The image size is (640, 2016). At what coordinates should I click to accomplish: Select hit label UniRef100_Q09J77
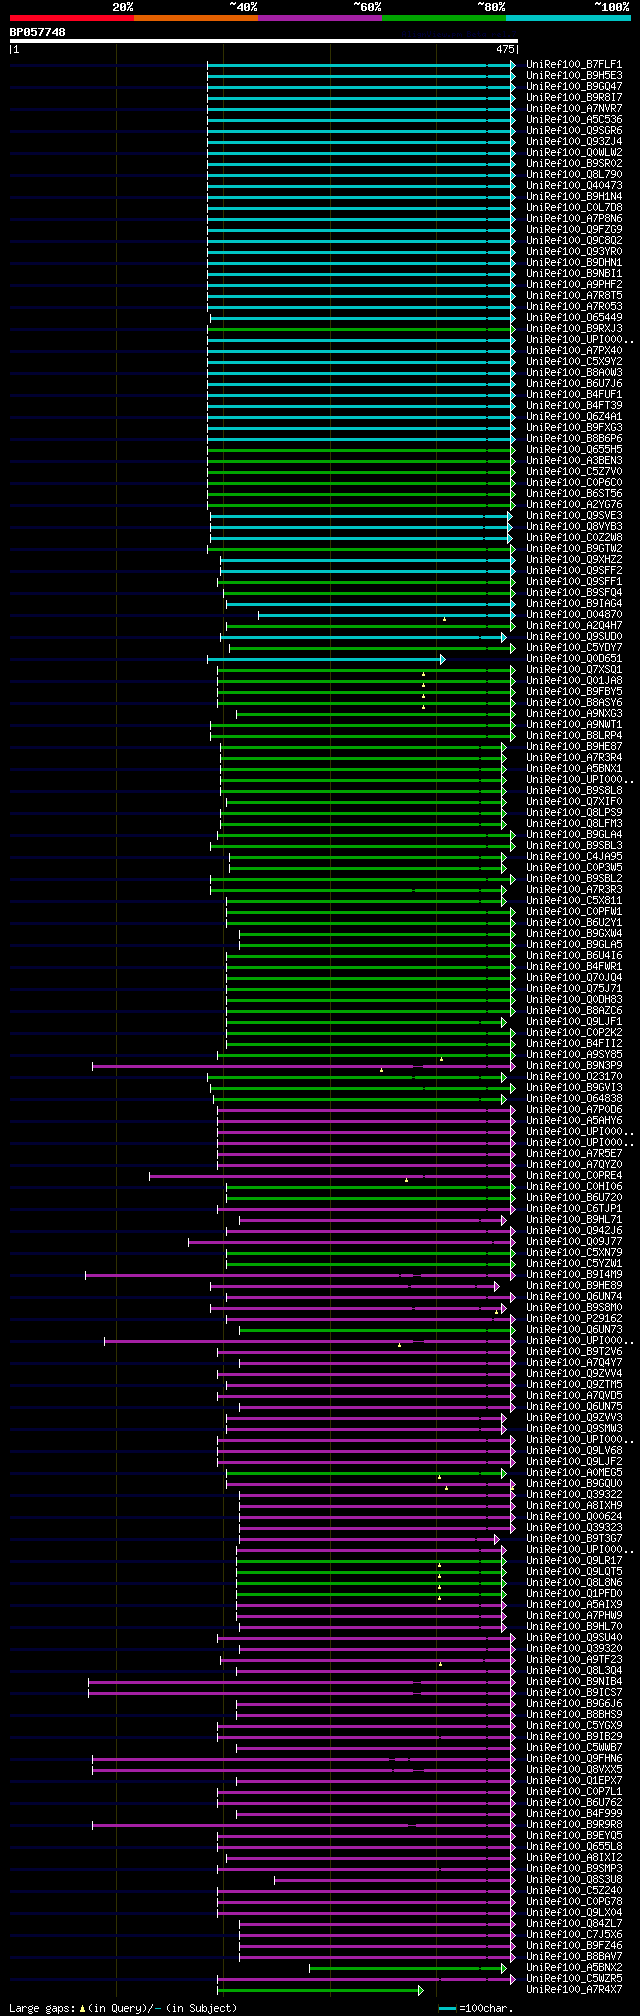[x=574, y=1241]
